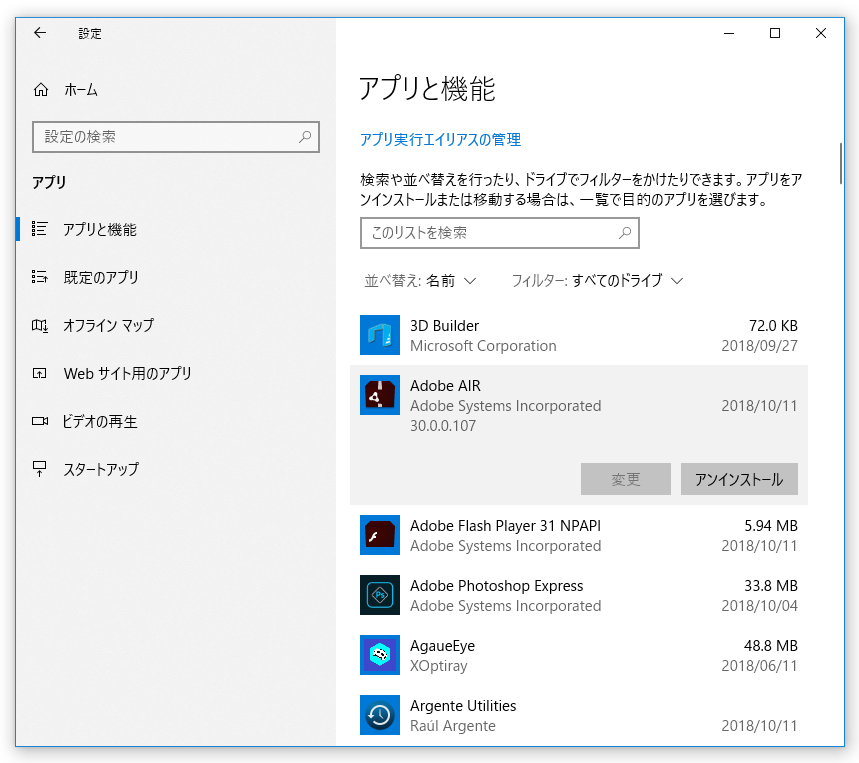Select the 3D Builder app name

(x=444, y=326)
